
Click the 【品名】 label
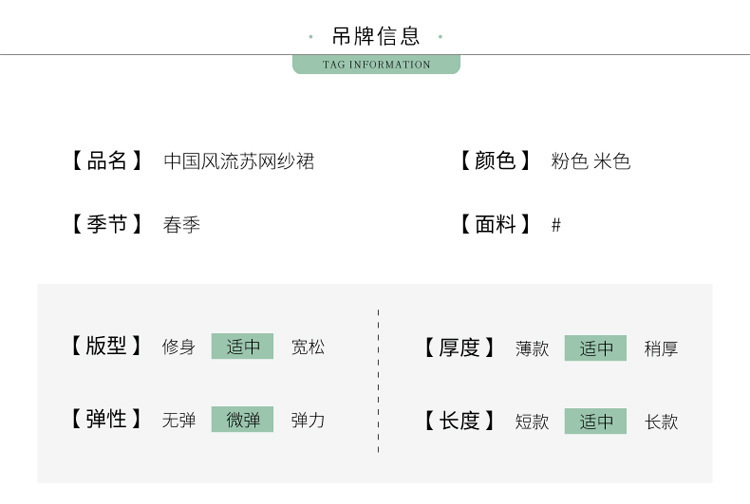tap(107, 161)
